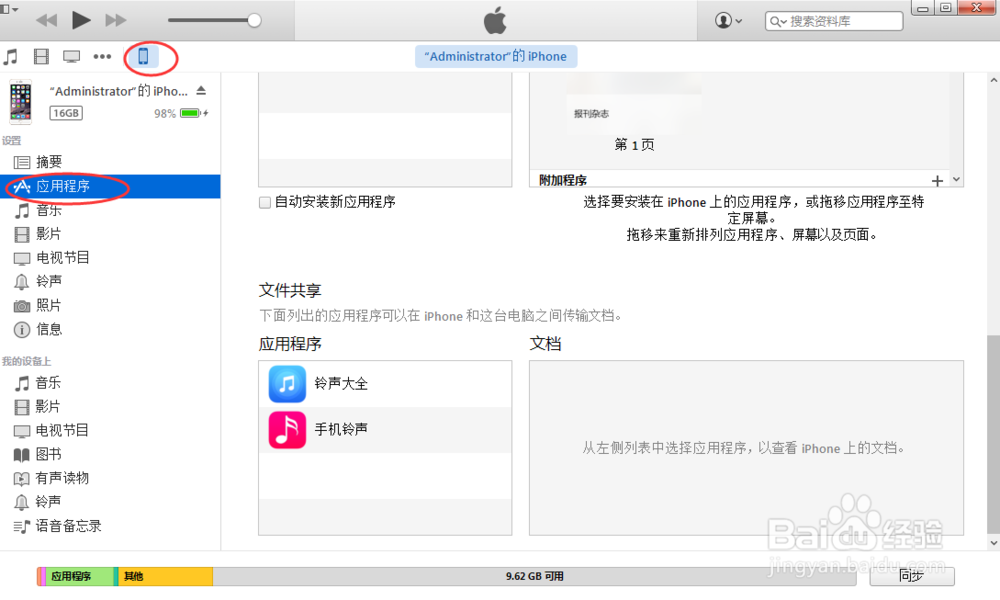
Task: Open the Movies library icon in toolbar
Action: (x=41, y=57)
